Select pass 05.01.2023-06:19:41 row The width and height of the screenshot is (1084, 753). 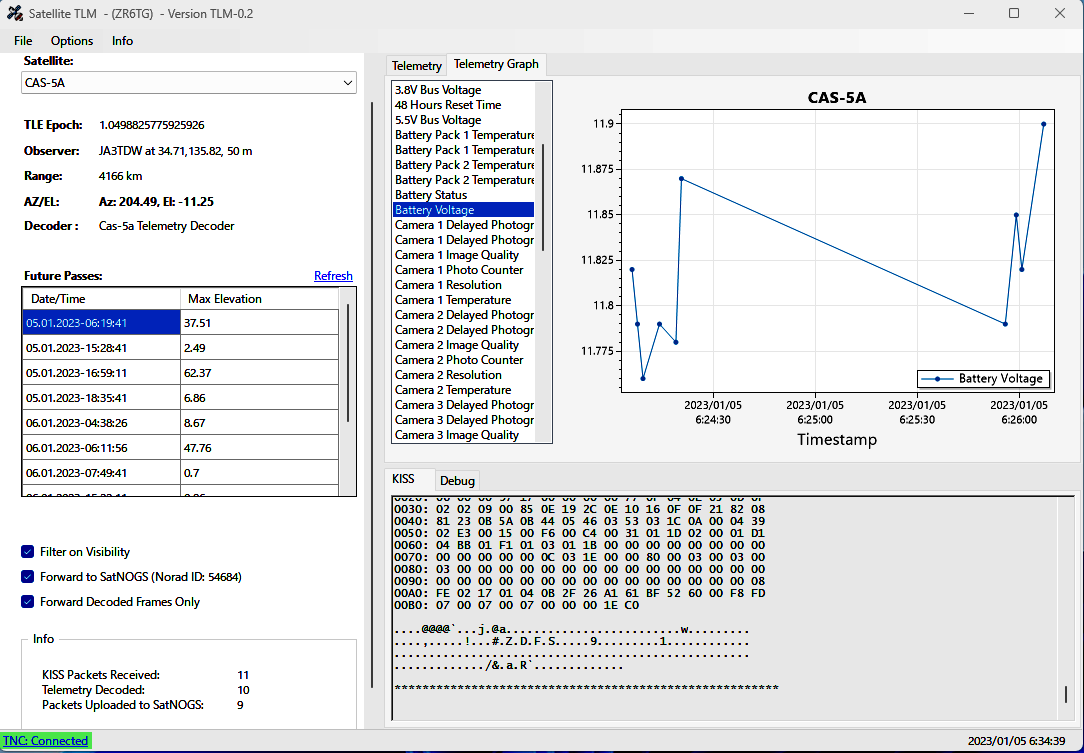click(x=180, y=323)
